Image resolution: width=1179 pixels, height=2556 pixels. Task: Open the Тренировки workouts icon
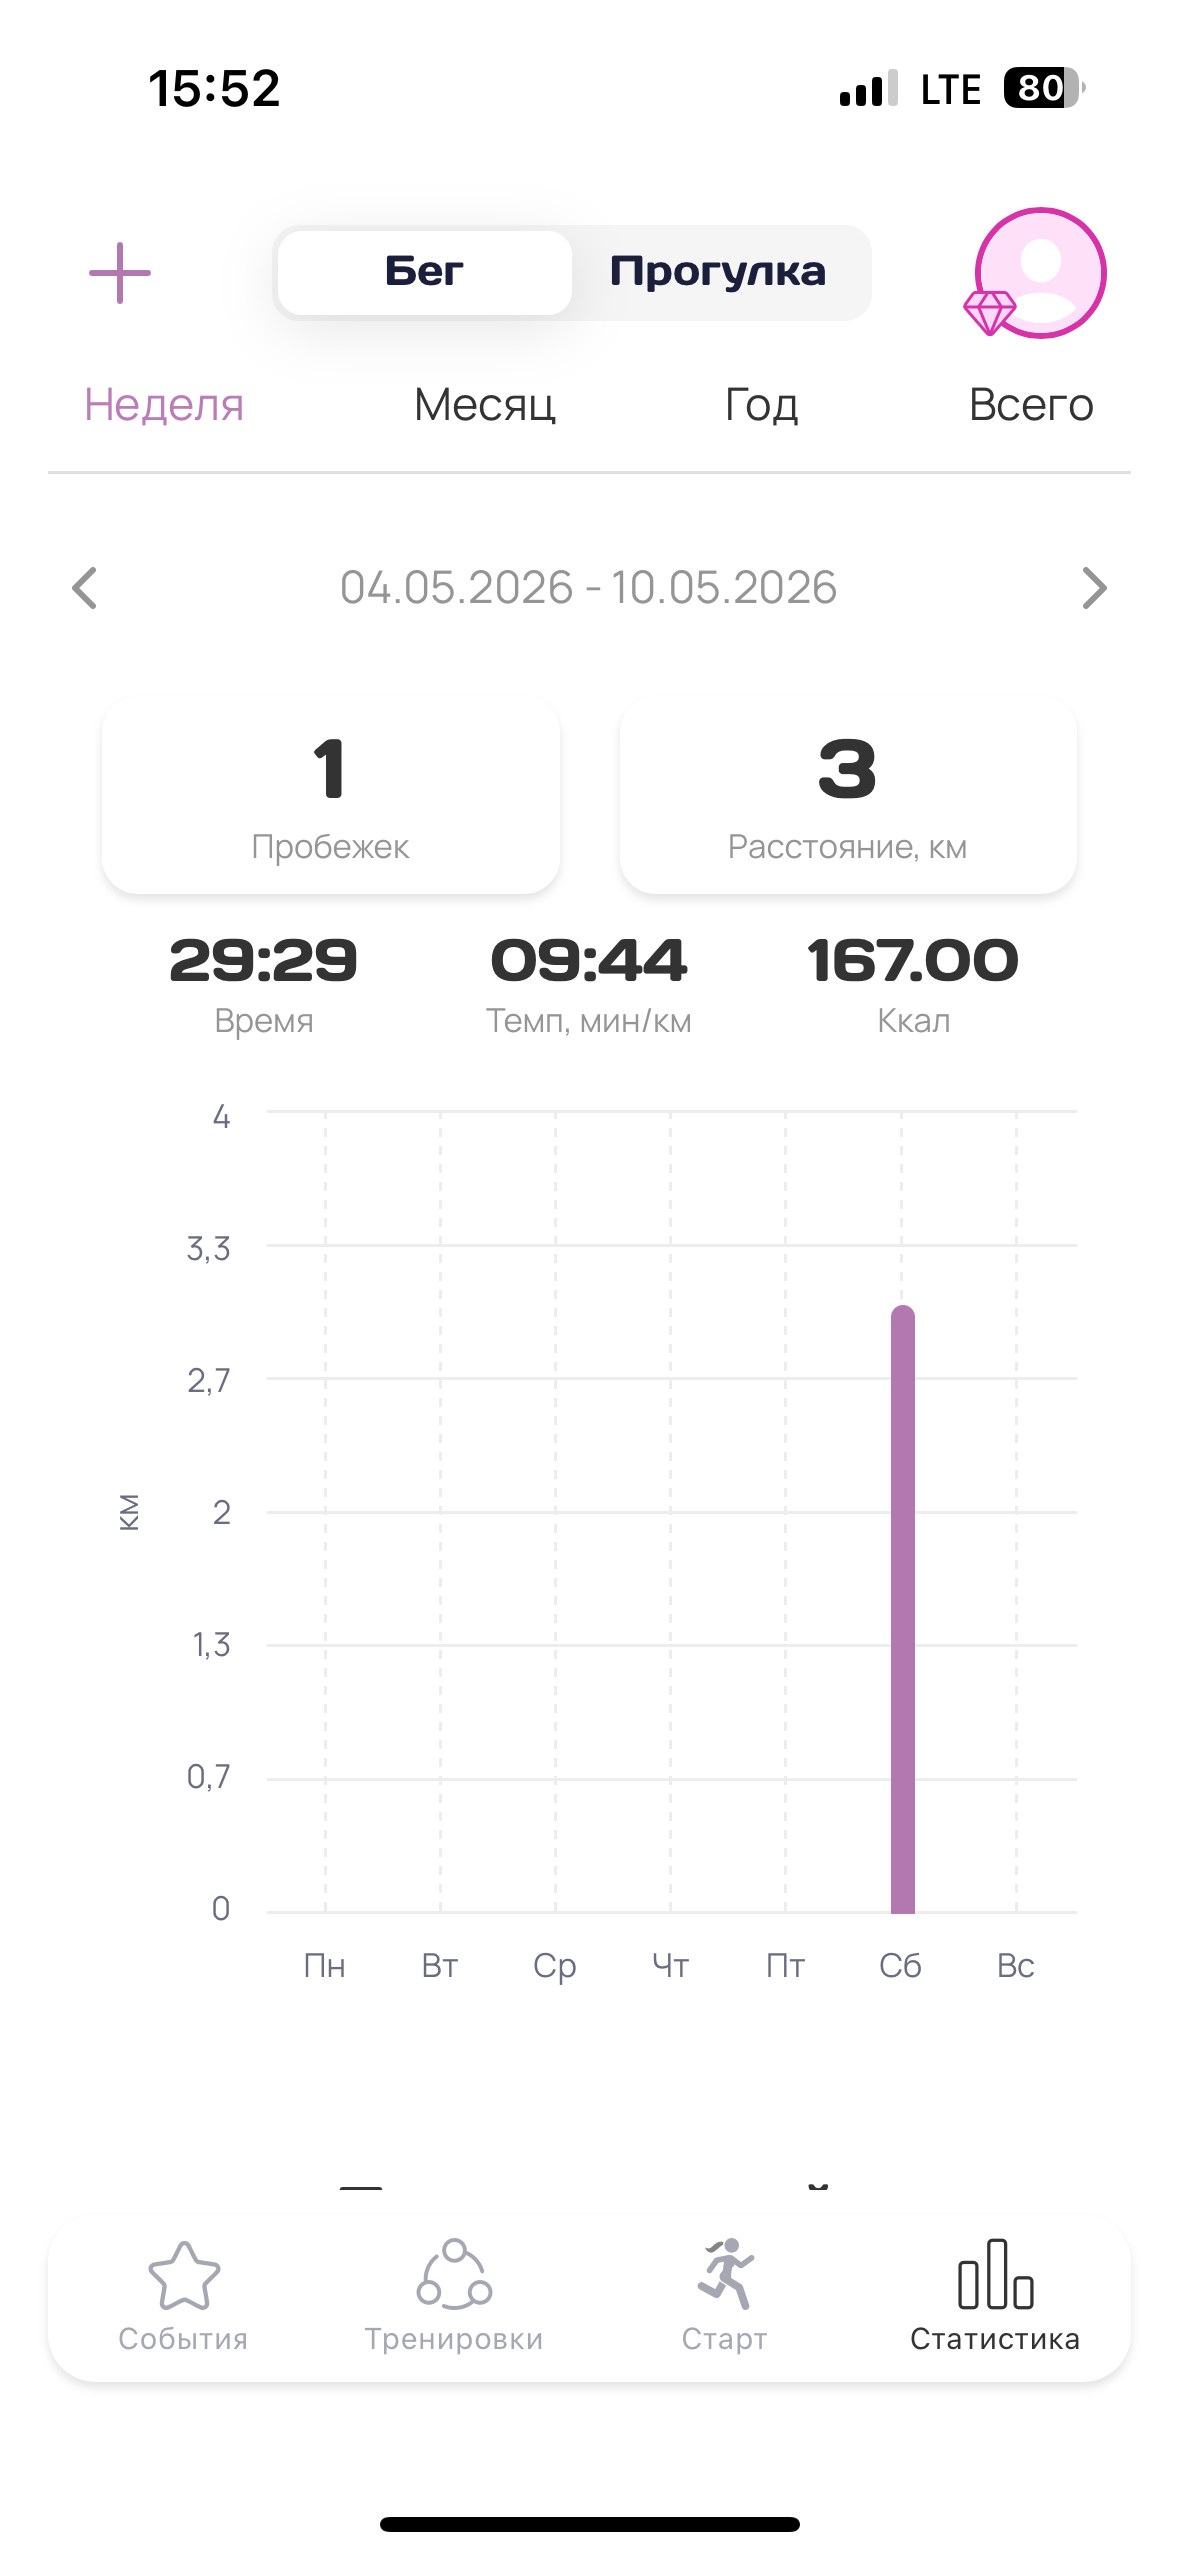pos(454,2274)
